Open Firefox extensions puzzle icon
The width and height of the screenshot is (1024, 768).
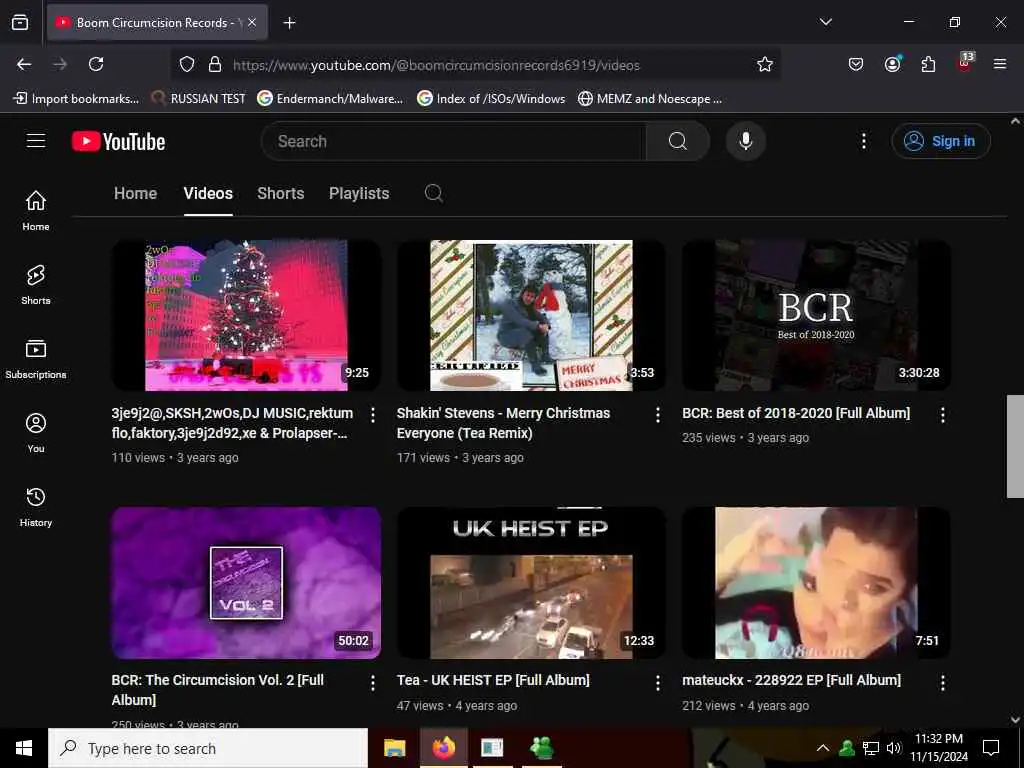[928, 64]
